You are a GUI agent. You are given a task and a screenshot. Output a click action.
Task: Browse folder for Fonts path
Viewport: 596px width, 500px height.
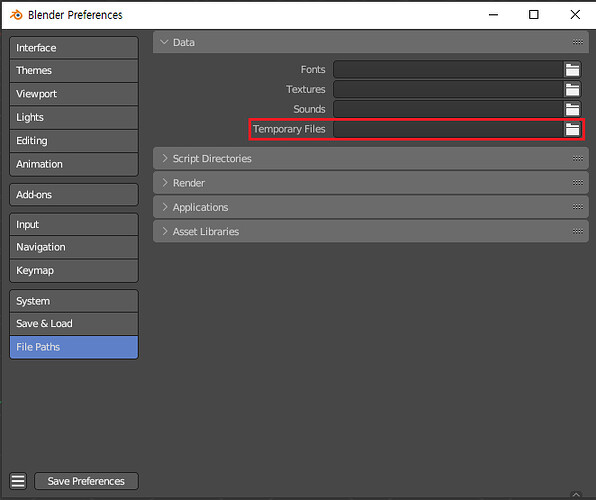[572, 70]
